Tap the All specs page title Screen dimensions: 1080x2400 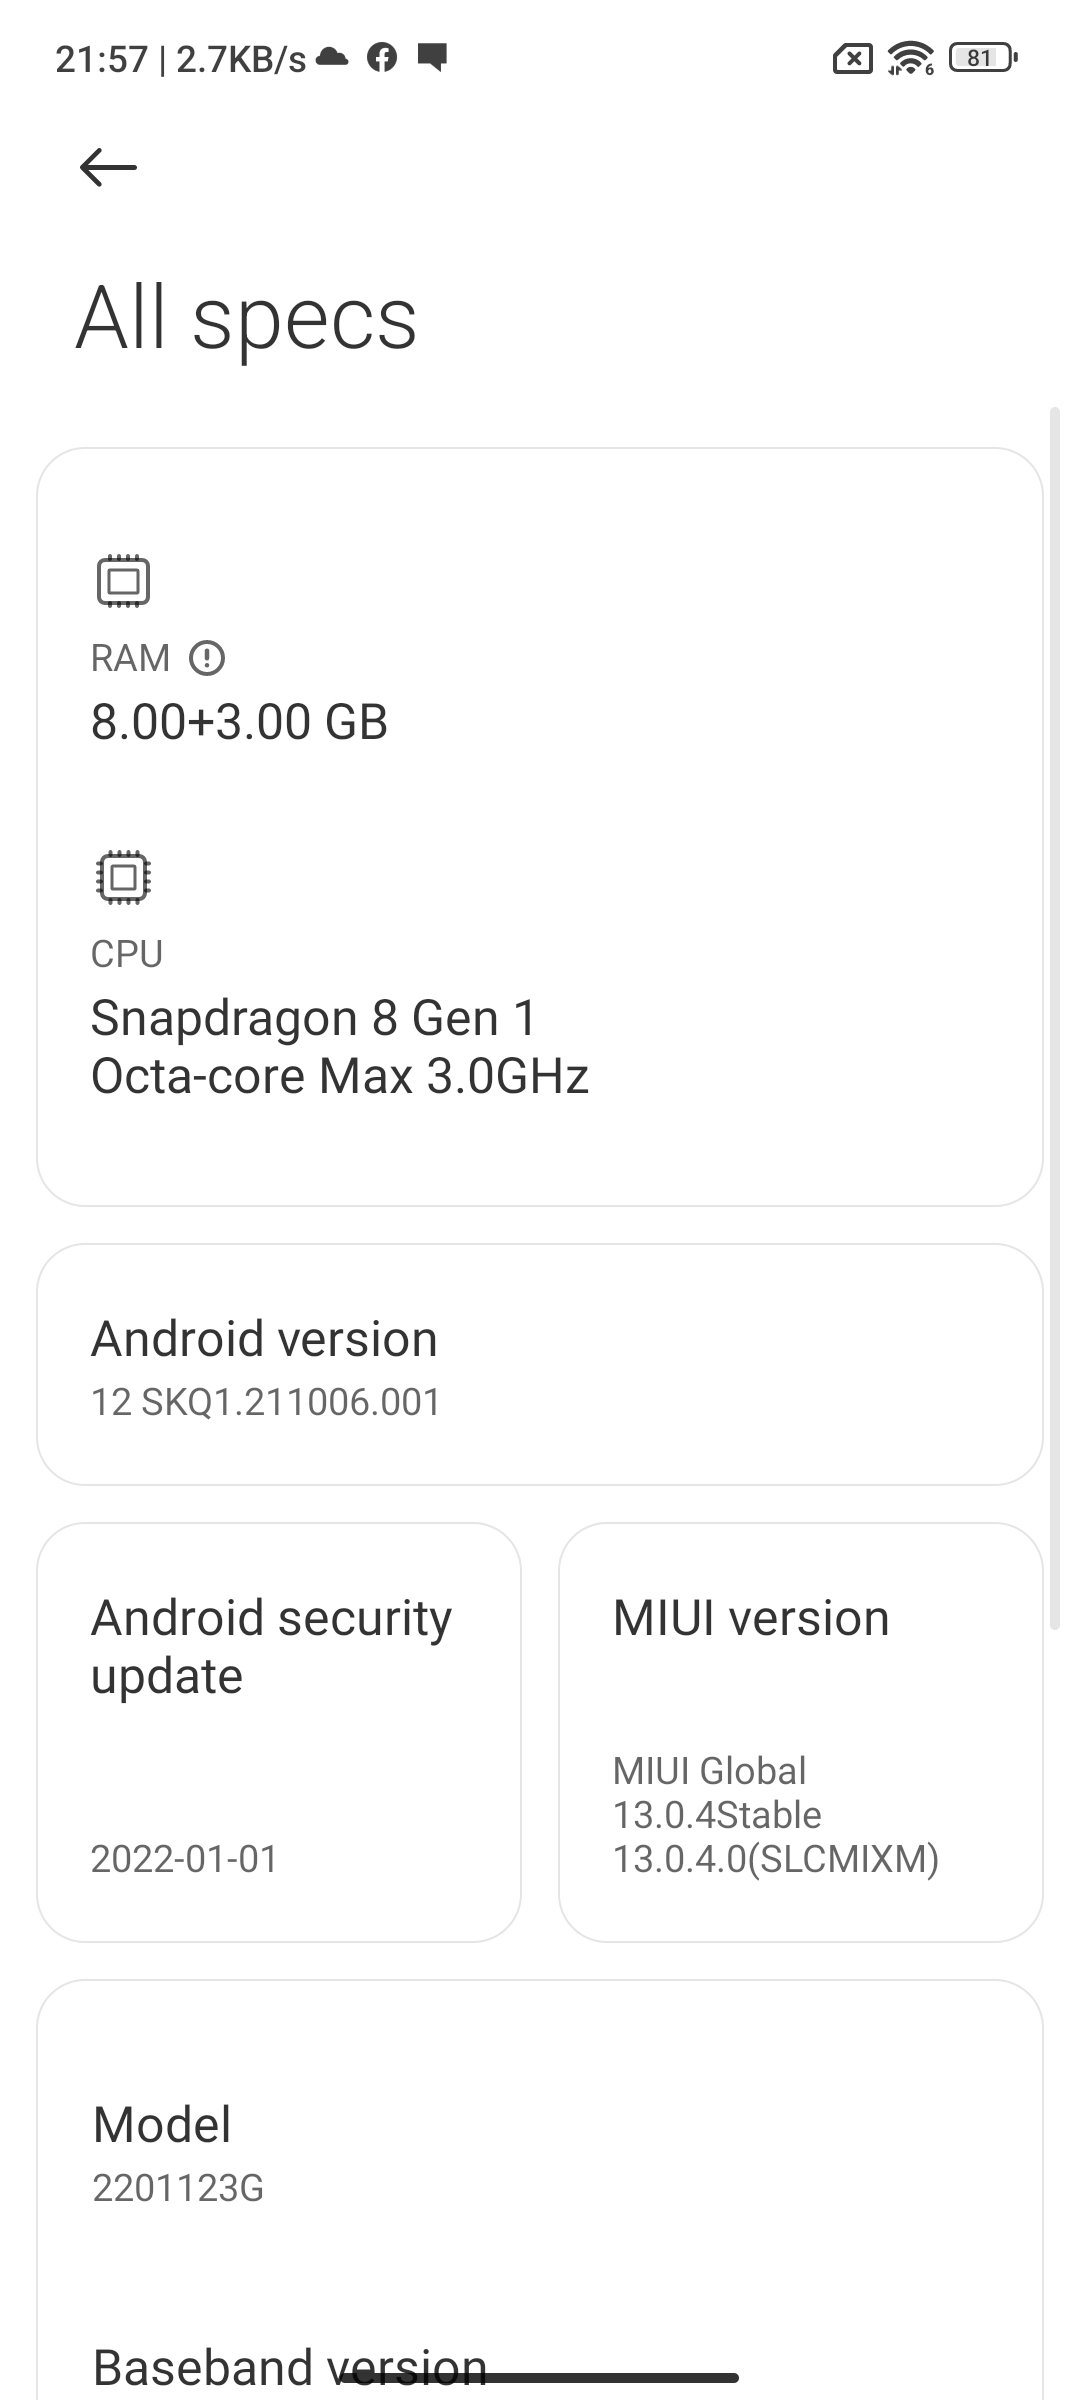point(247,318)
